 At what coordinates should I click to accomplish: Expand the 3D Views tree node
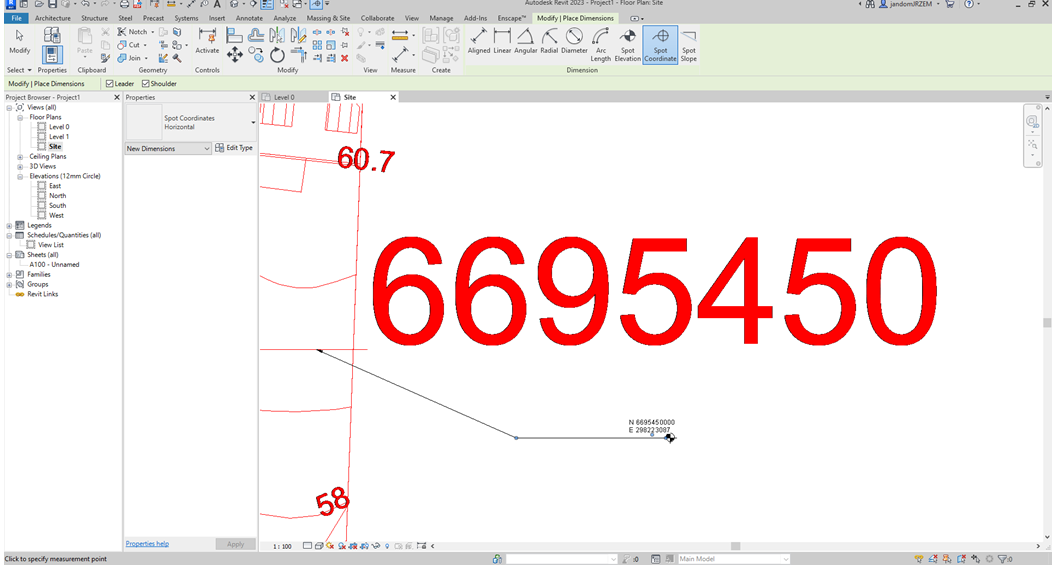pyautogui.click(x=20, y=167)
